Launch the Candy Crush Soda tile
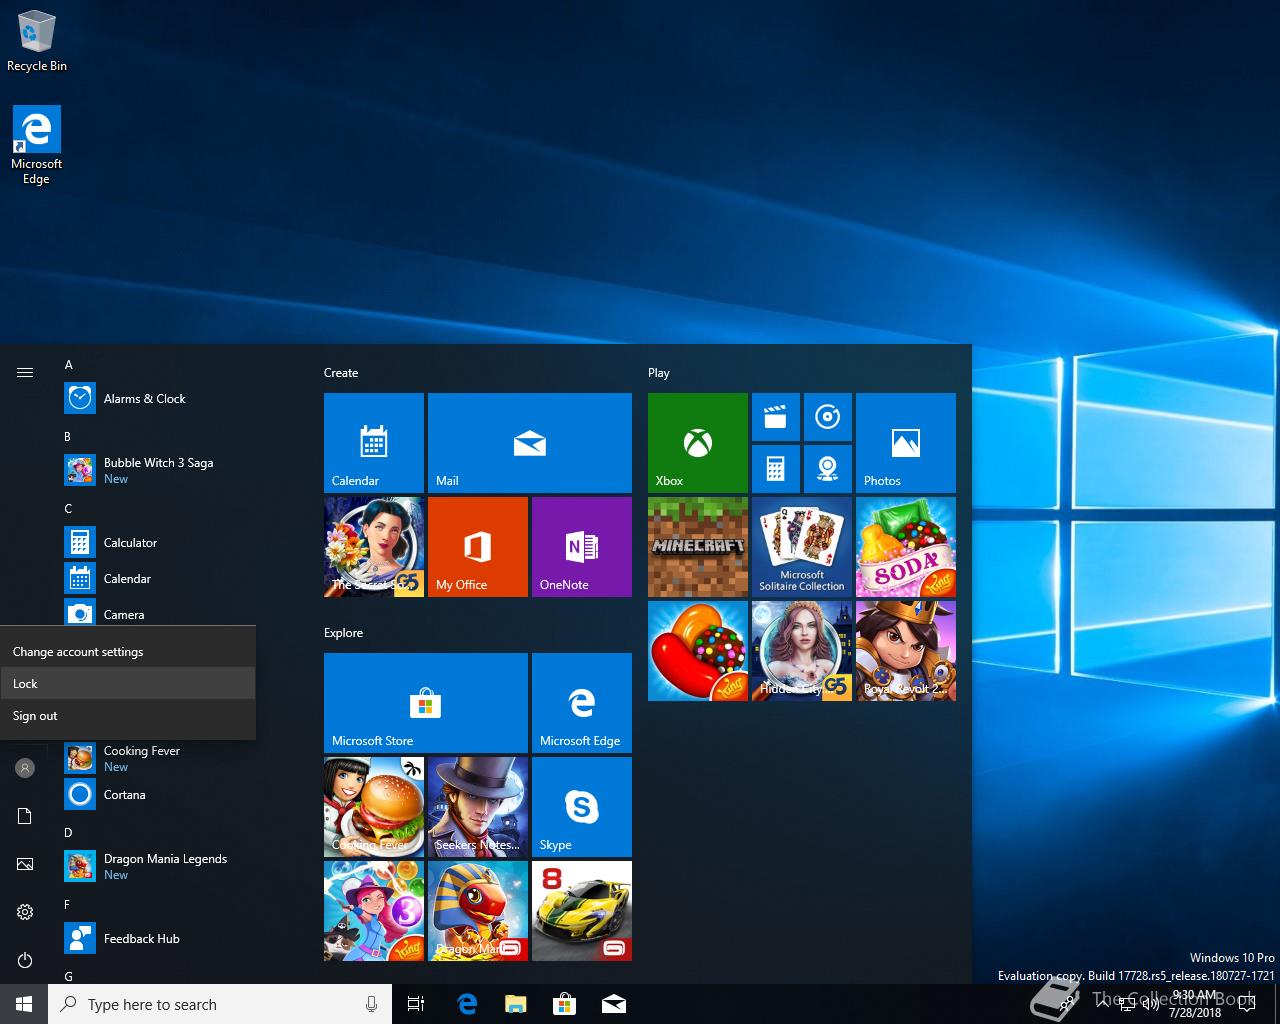Image resolution: width=1280 pixels, height=1024 pixels. point(906,547)
